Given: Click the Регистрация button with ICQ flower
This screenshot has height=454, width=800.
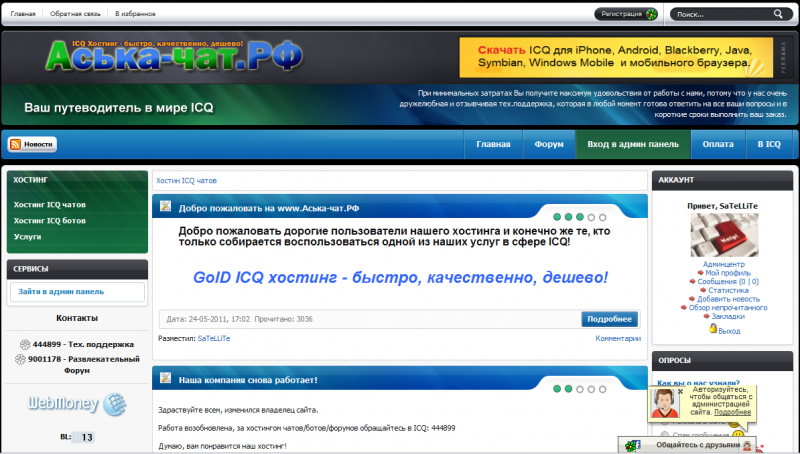Looking at the screenshot, I should (x=626, y=14).
